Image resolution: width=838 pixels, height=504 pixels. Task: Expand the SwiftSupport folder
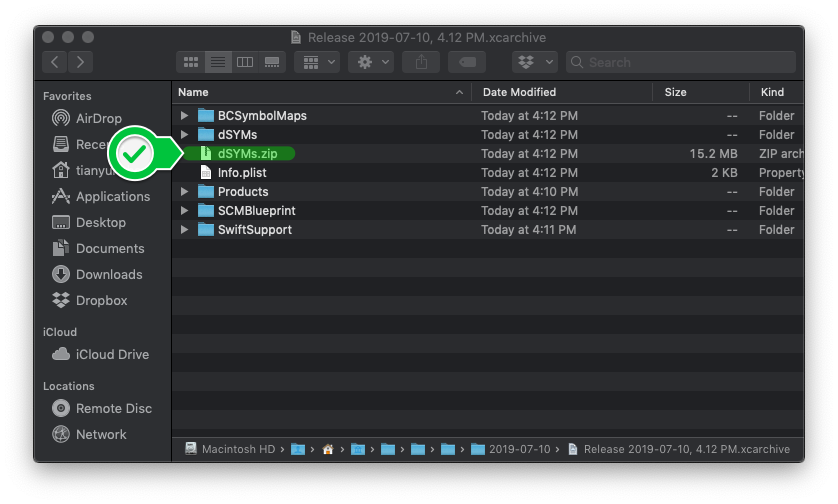point(184,230)
